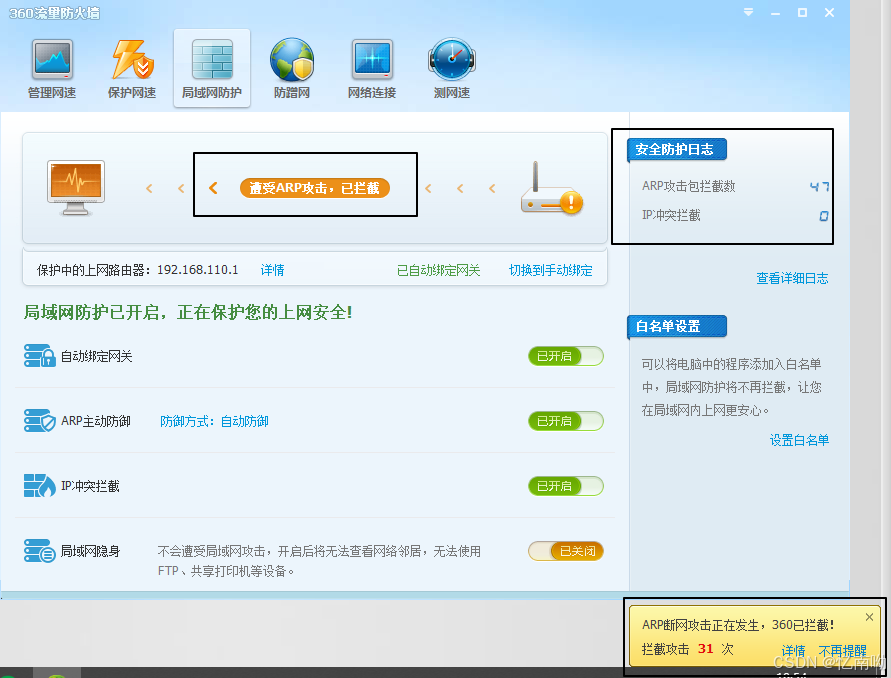Click the 安全防护日志 header

coord(676,149)
